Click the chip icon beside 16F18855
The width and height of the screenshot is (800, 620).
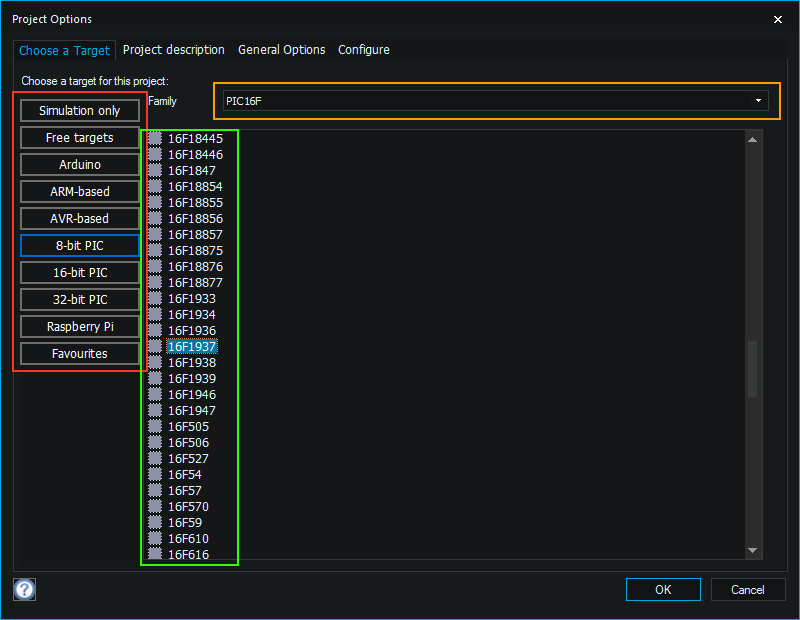click(155, 202)
